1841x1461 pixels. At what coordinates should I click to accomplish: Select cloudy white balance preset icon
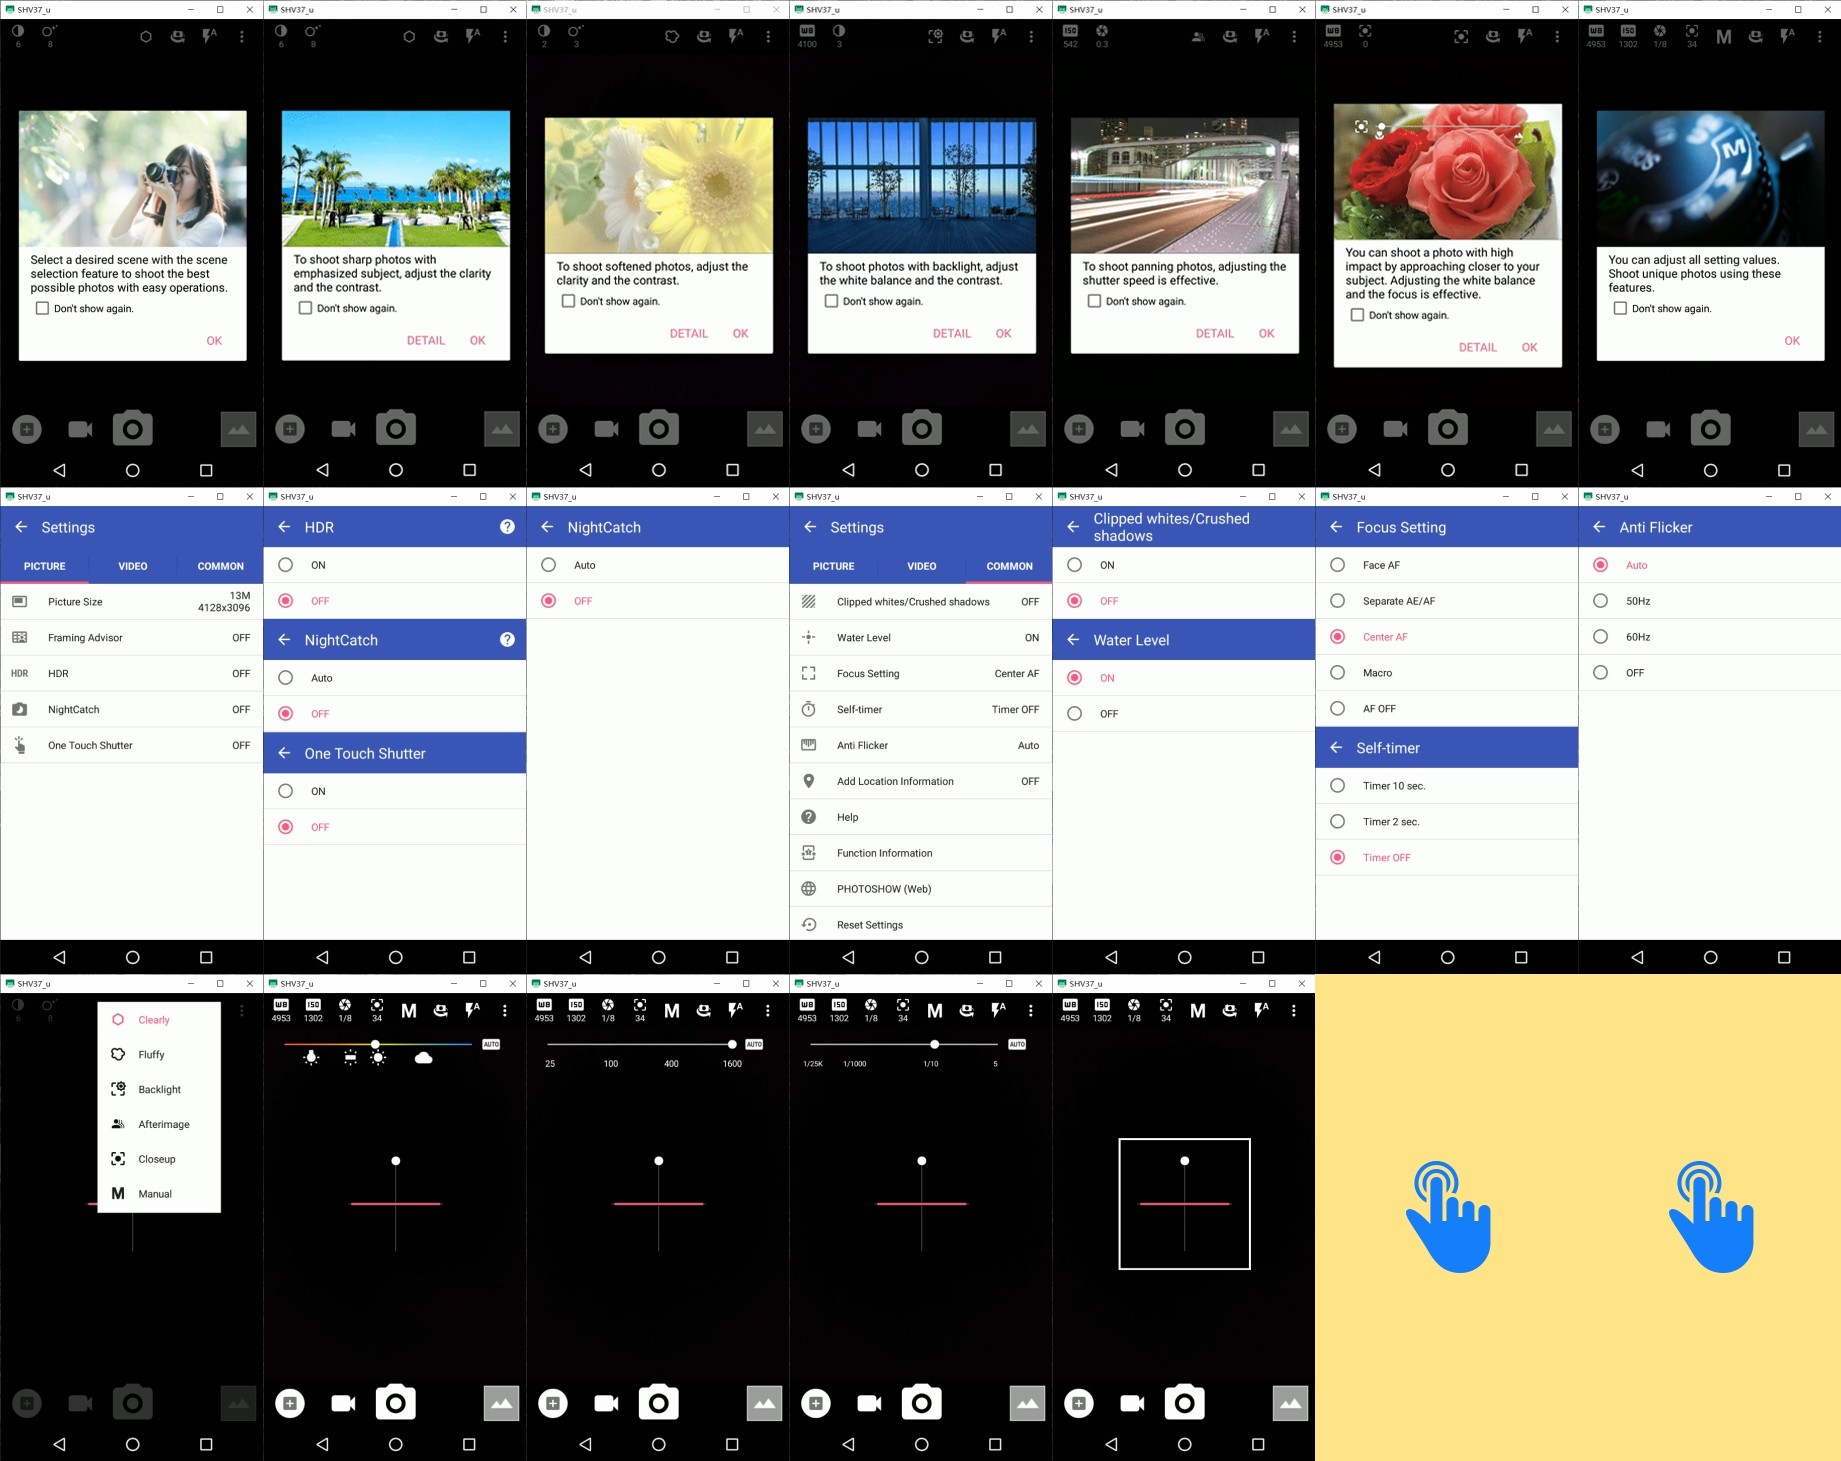pos(423,1057)
